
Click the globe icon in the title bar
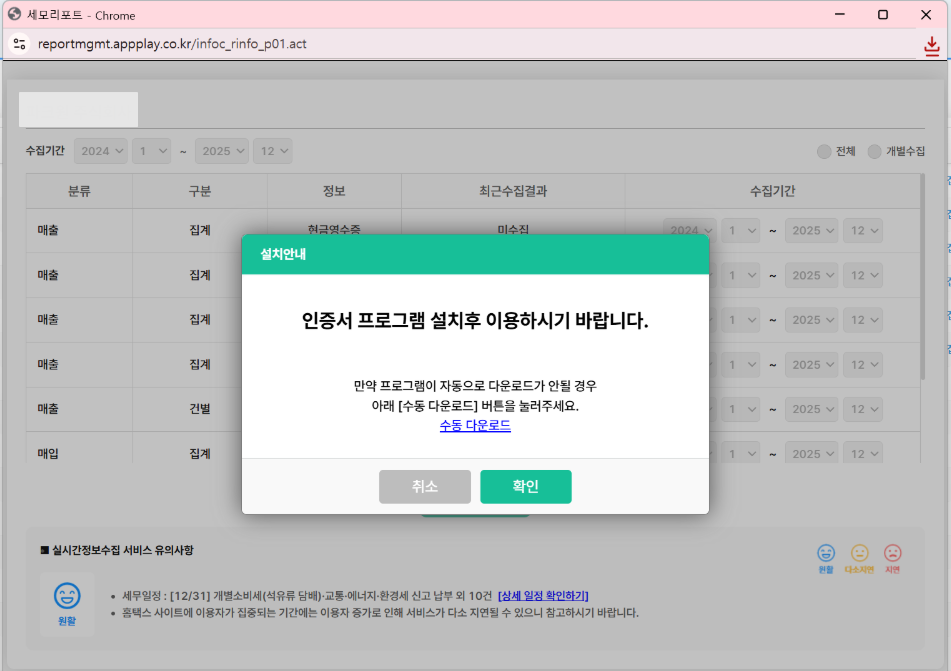point(14,15)
